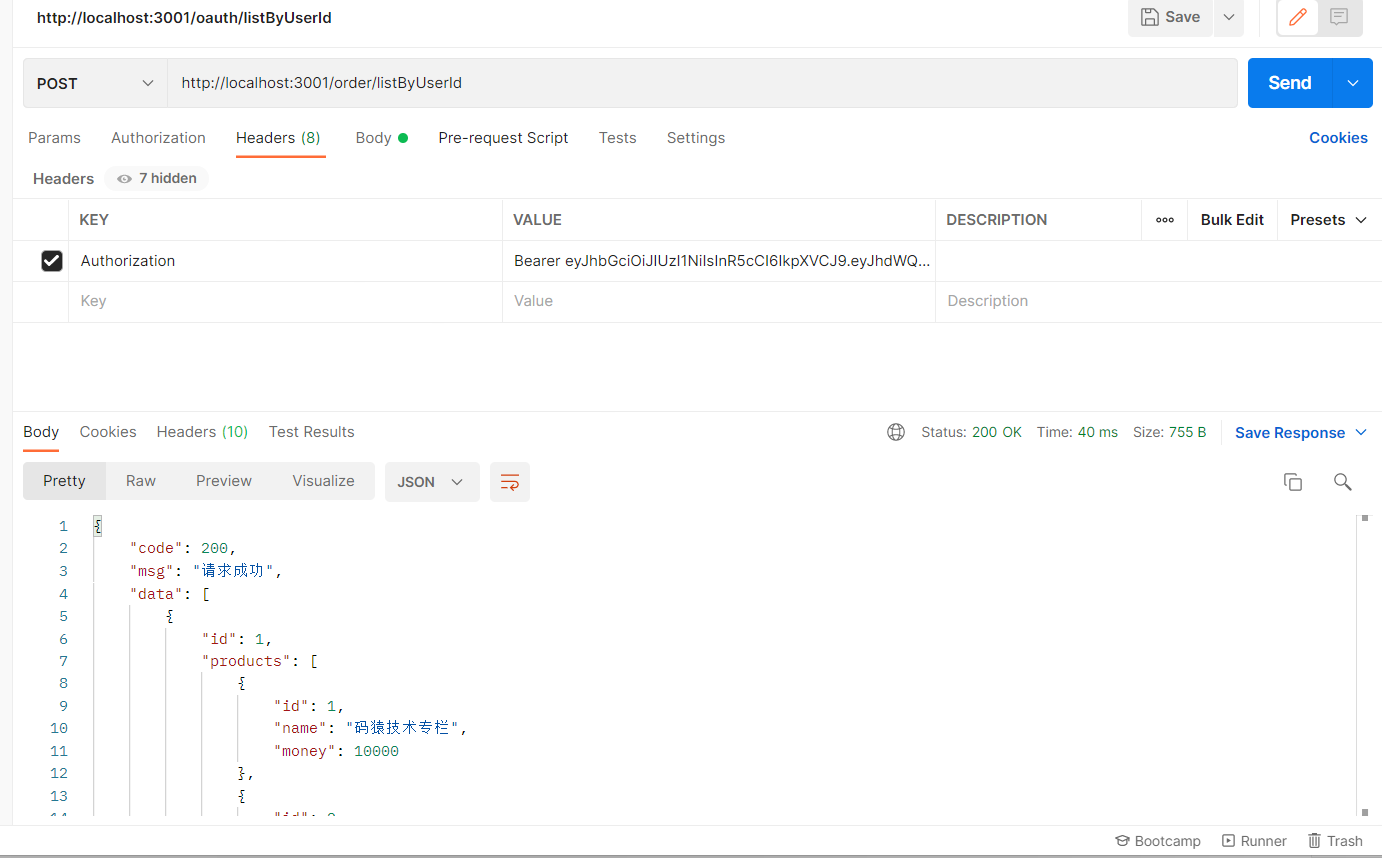Open the Test Results tab

click(x=311, y=432)
